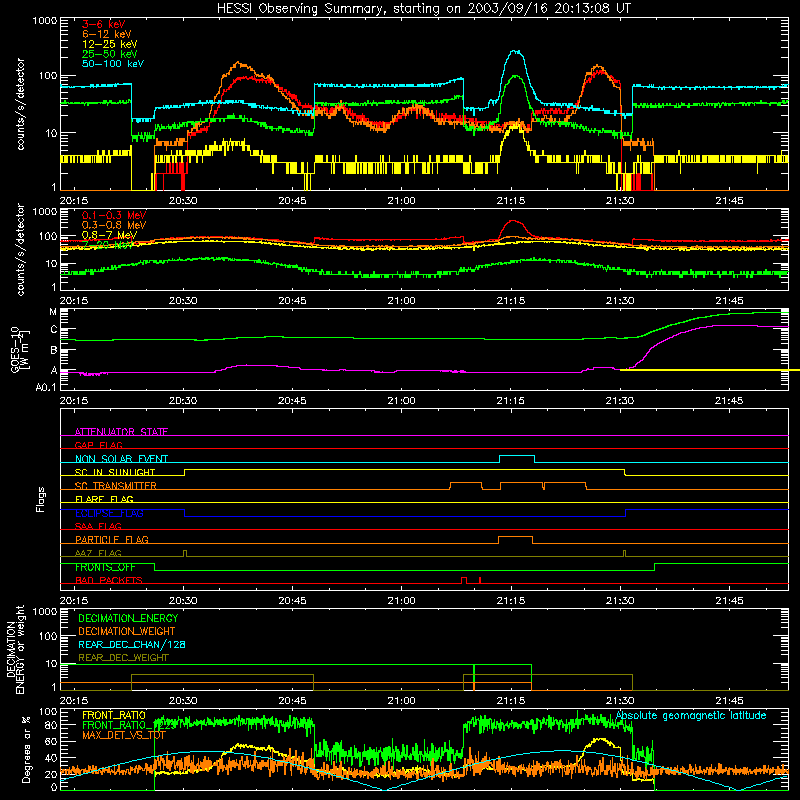Click the HESSI Observing Summary plot title
Screen dimensions: 800x800
coord(424,8)
